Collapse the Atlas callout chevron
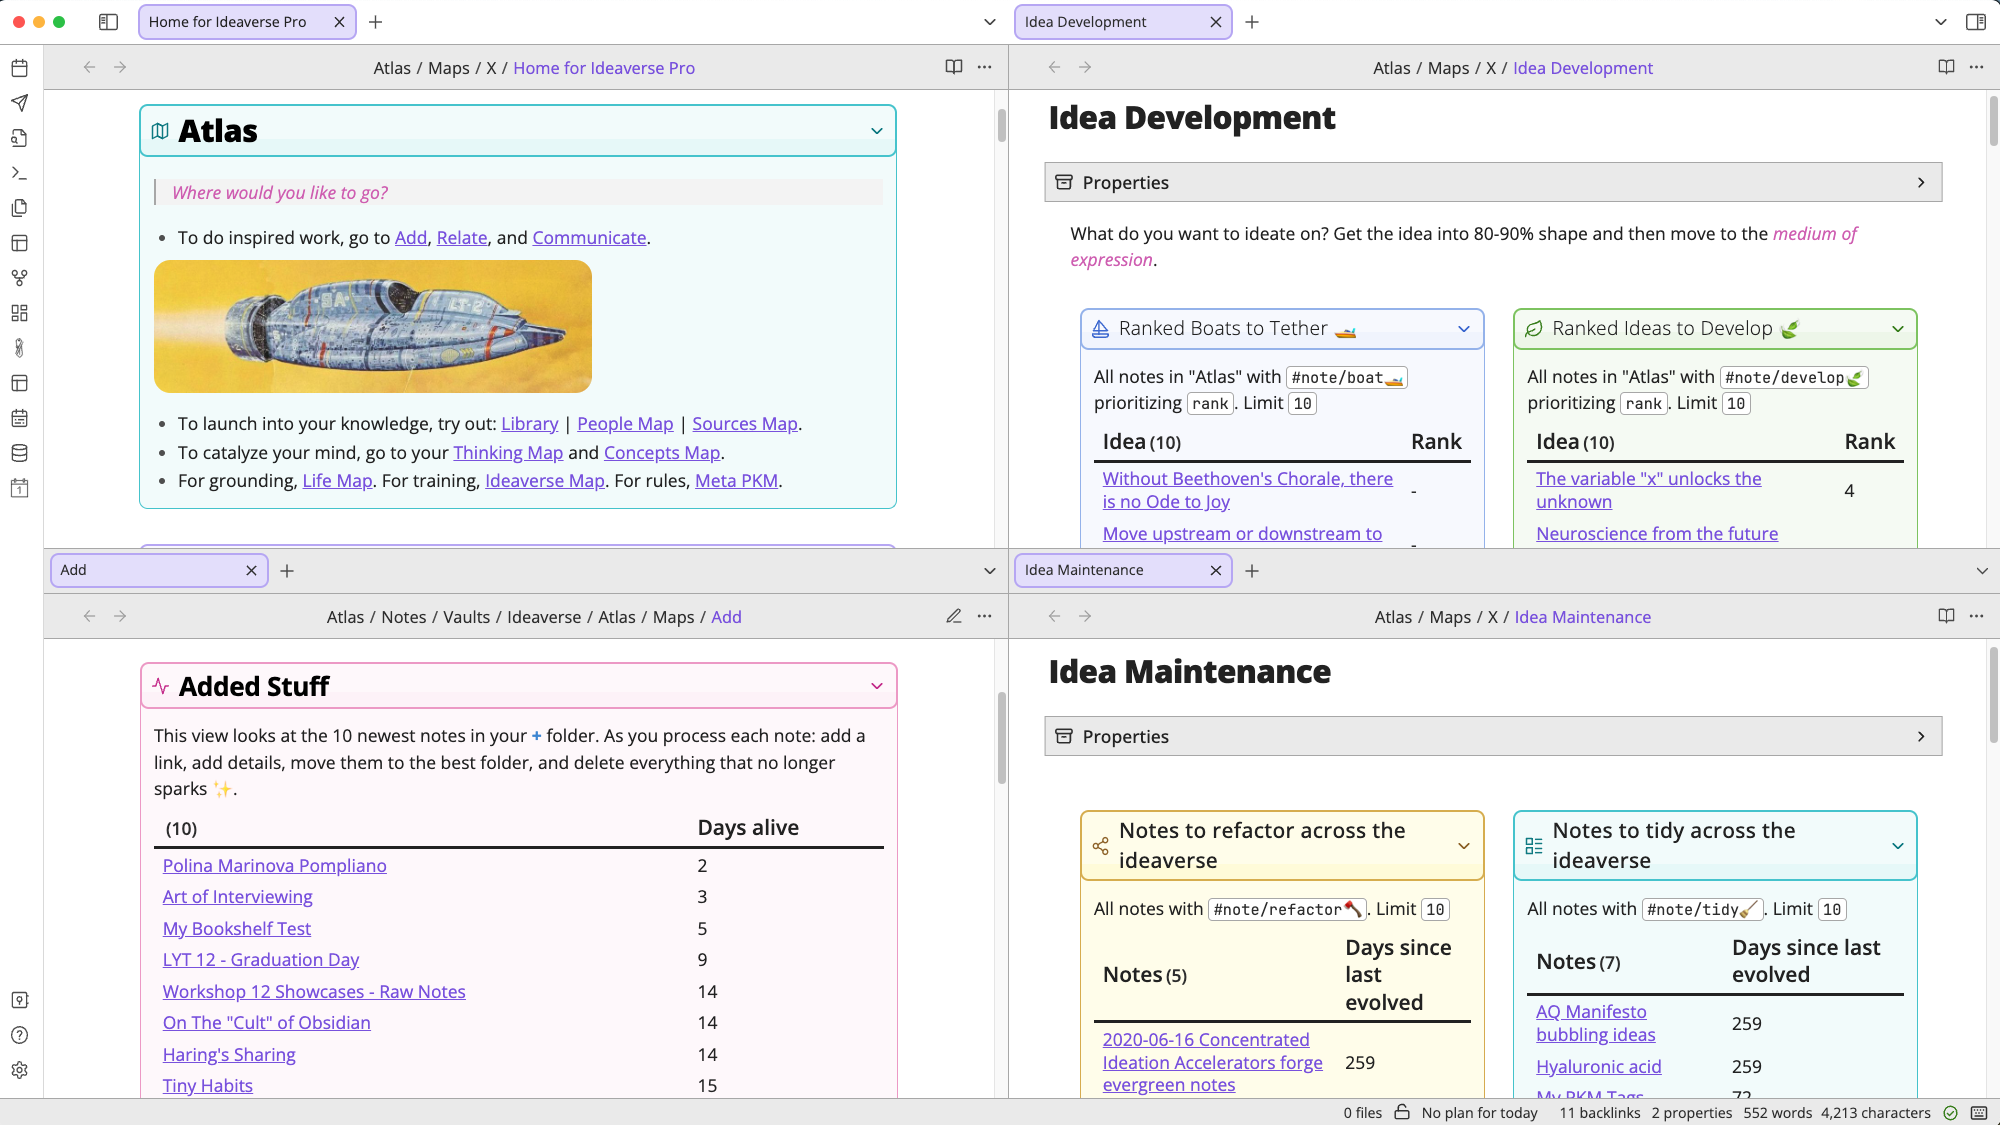 877,130
